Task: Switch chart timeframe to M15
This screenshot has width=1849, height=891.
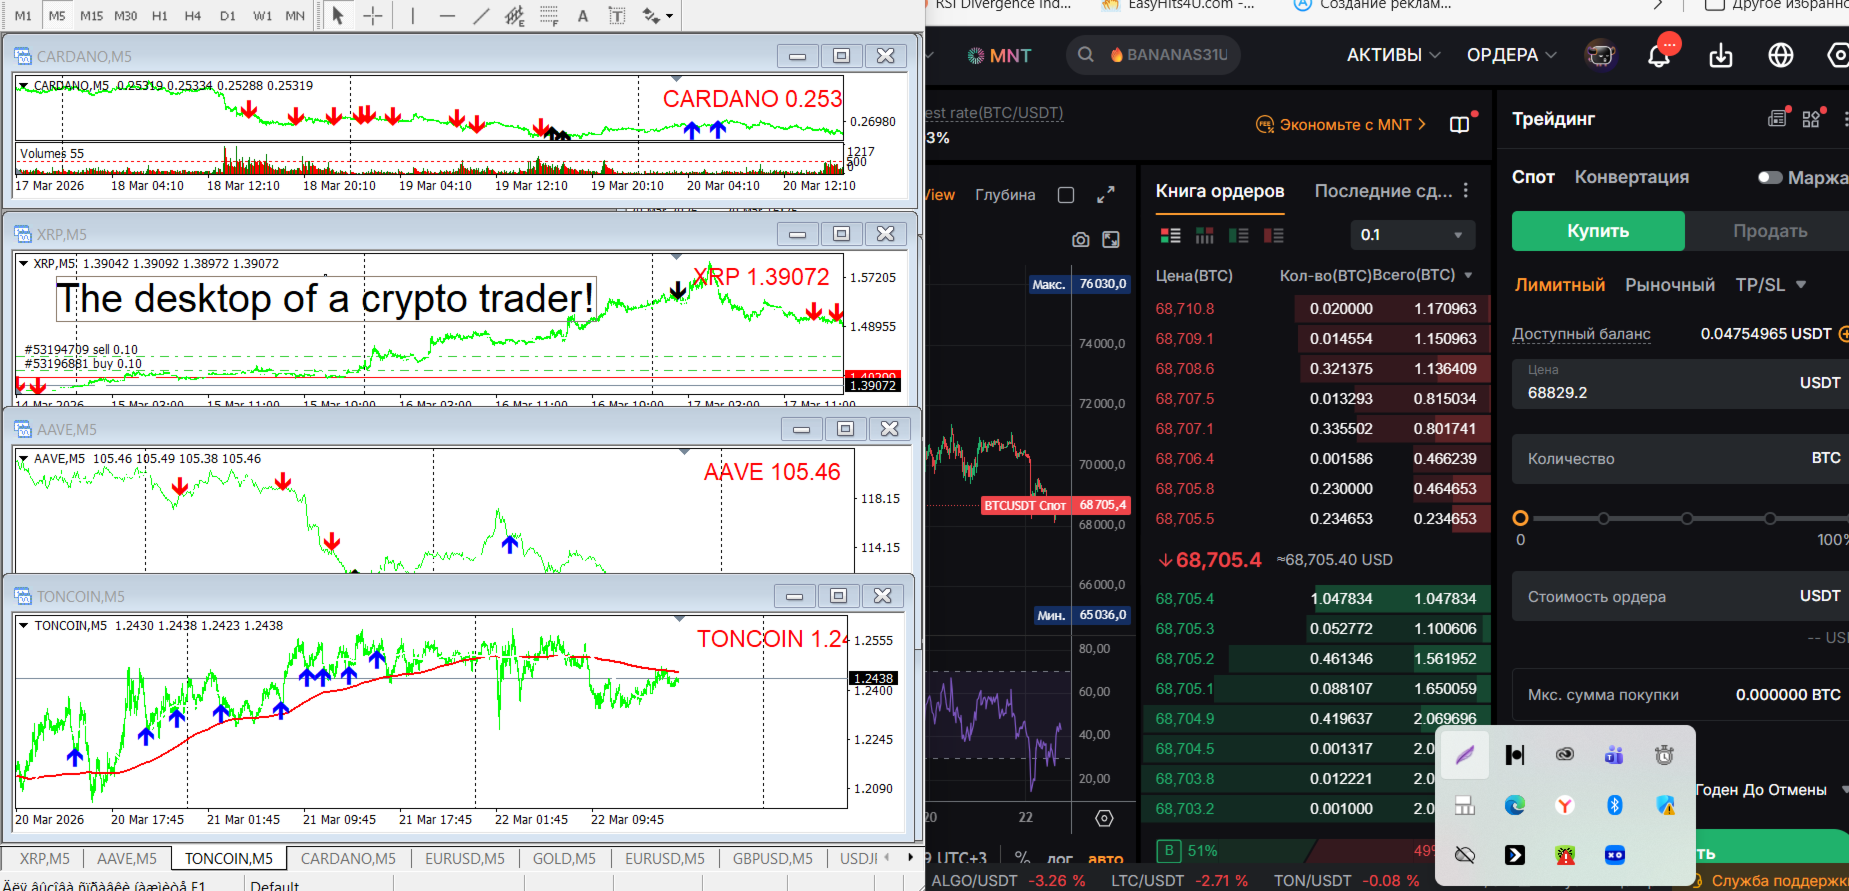Action: pos(91,15)
